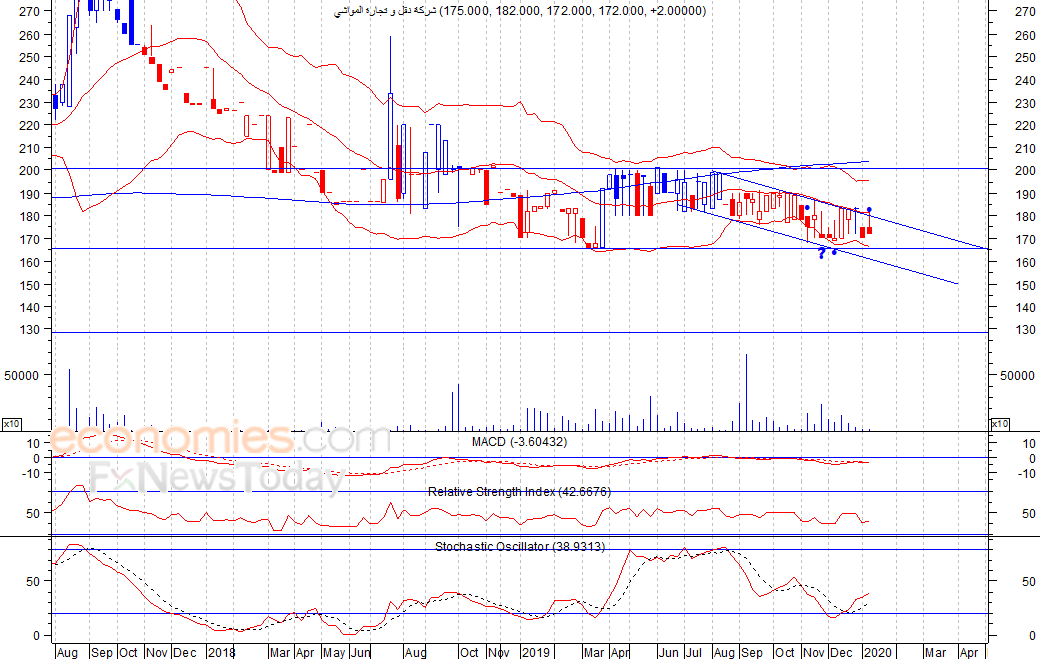Click the left x10 volume scale badge
This screenshot has height=659, width=1040.
12,424
